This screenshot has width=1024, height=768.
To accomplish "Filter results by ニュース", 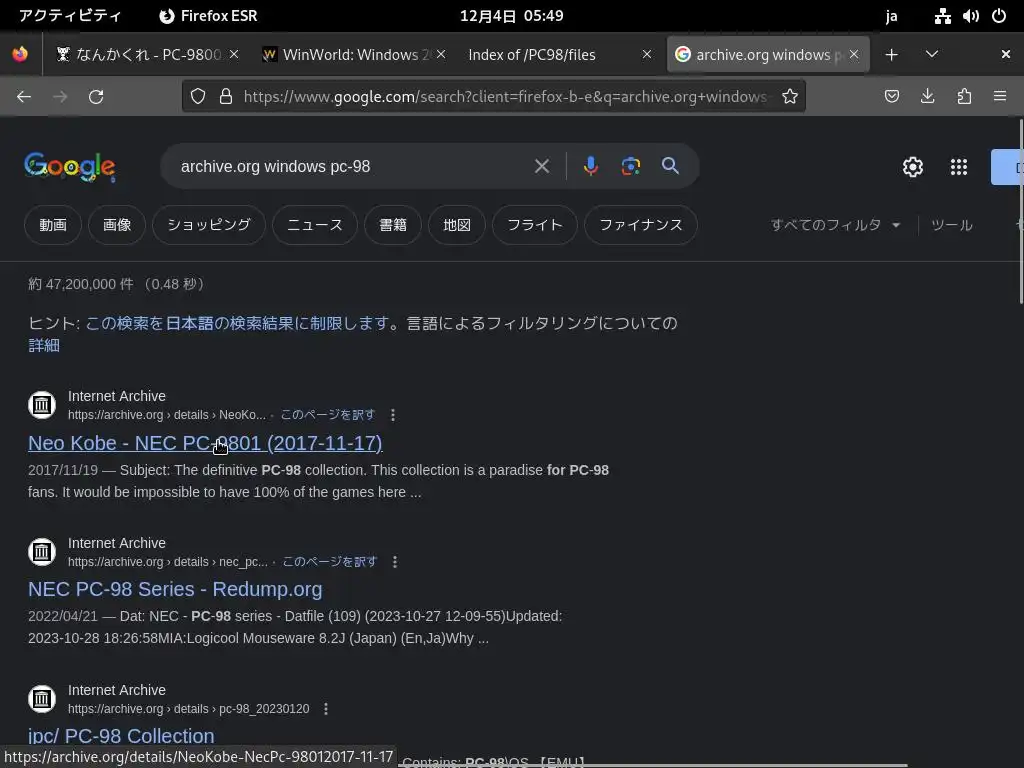I will pyautogui.click(x=315, y=225).
